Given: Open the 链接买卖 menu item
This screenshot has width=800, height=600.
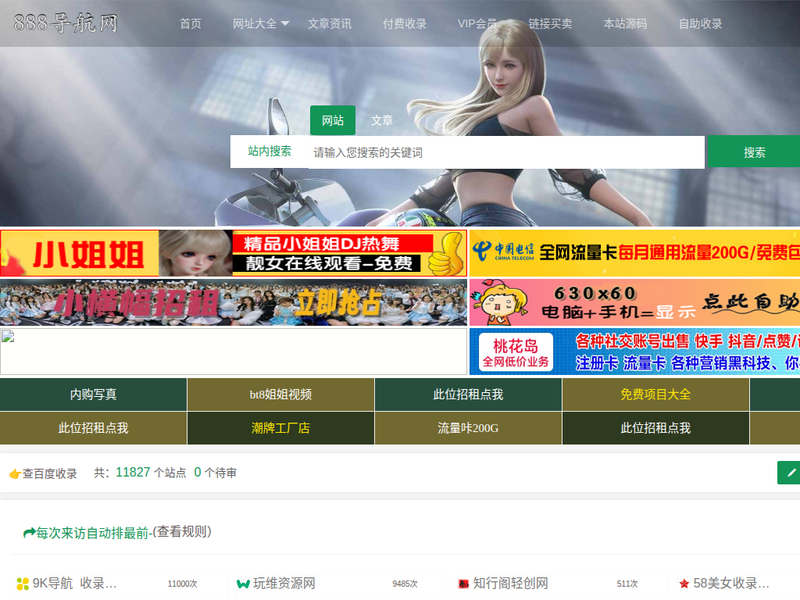Looking at the screenshot, I should (x=550, y=23).
